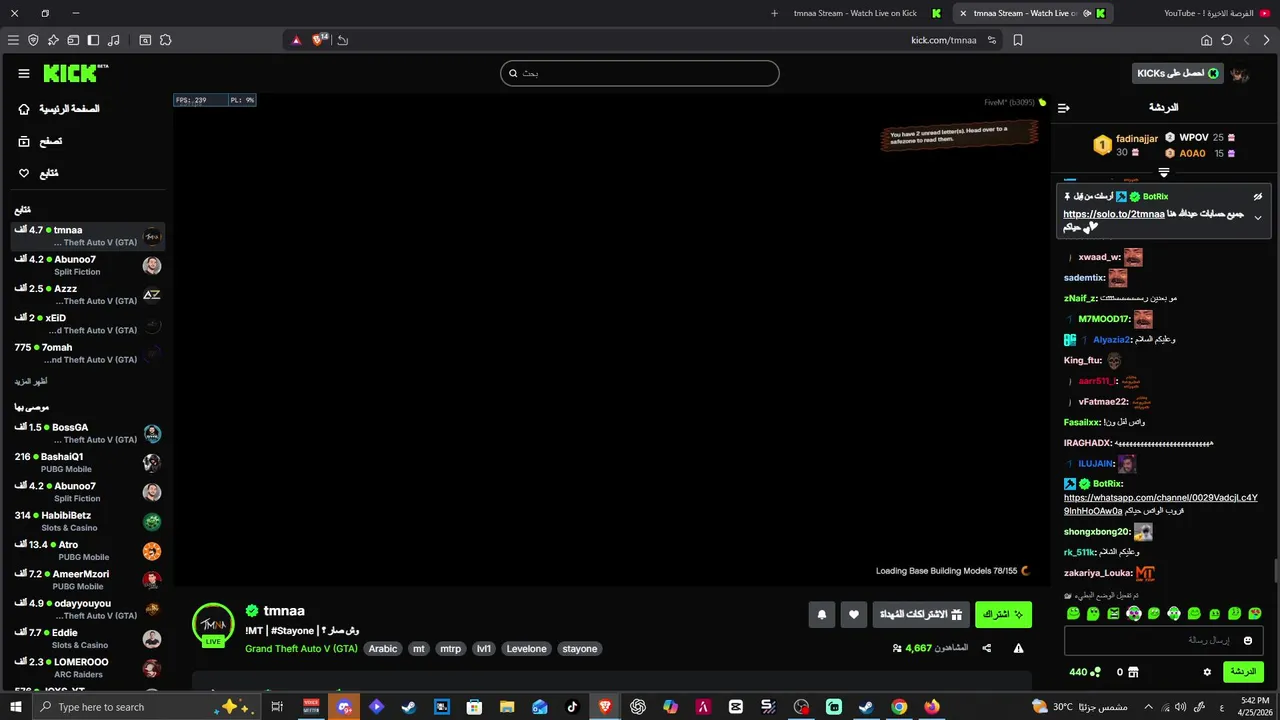Switch to the first tmnaa Stream browser tab
This screenshot has height=720, width=1280.
click(x=865, y=13)
